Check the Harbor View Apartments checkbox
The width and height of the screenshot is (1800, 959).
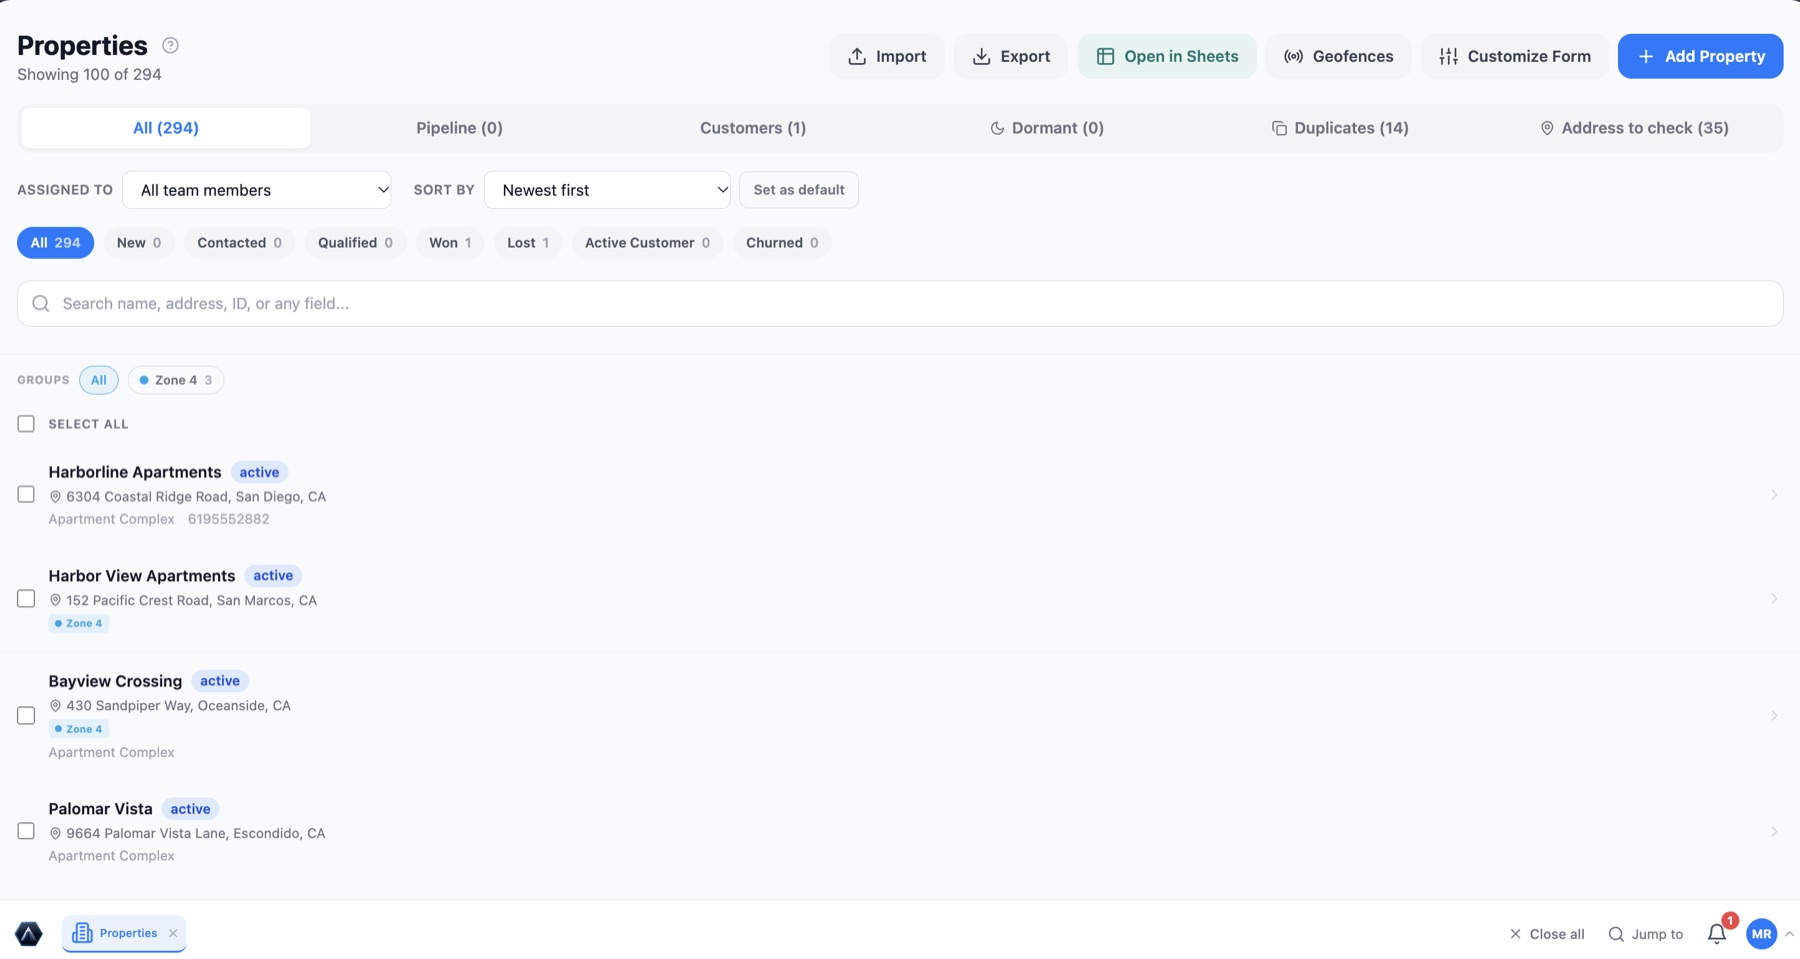tap(26, 599)
